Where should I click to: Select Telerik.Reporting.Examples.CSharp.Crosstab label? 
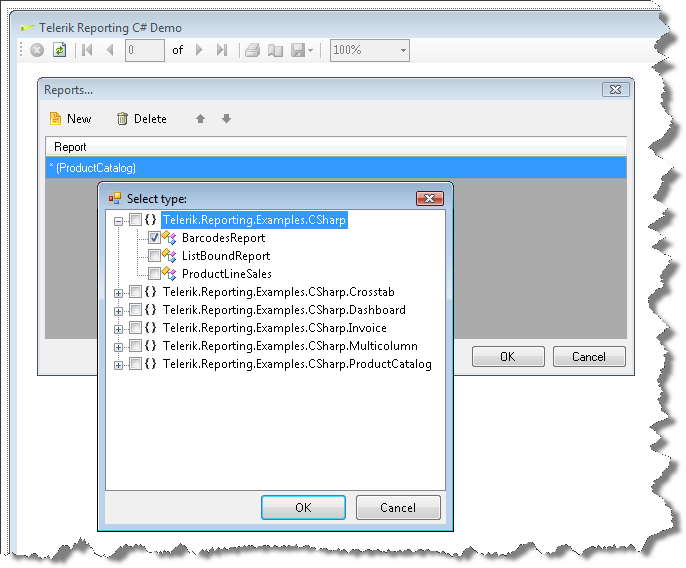click(279, 292)
